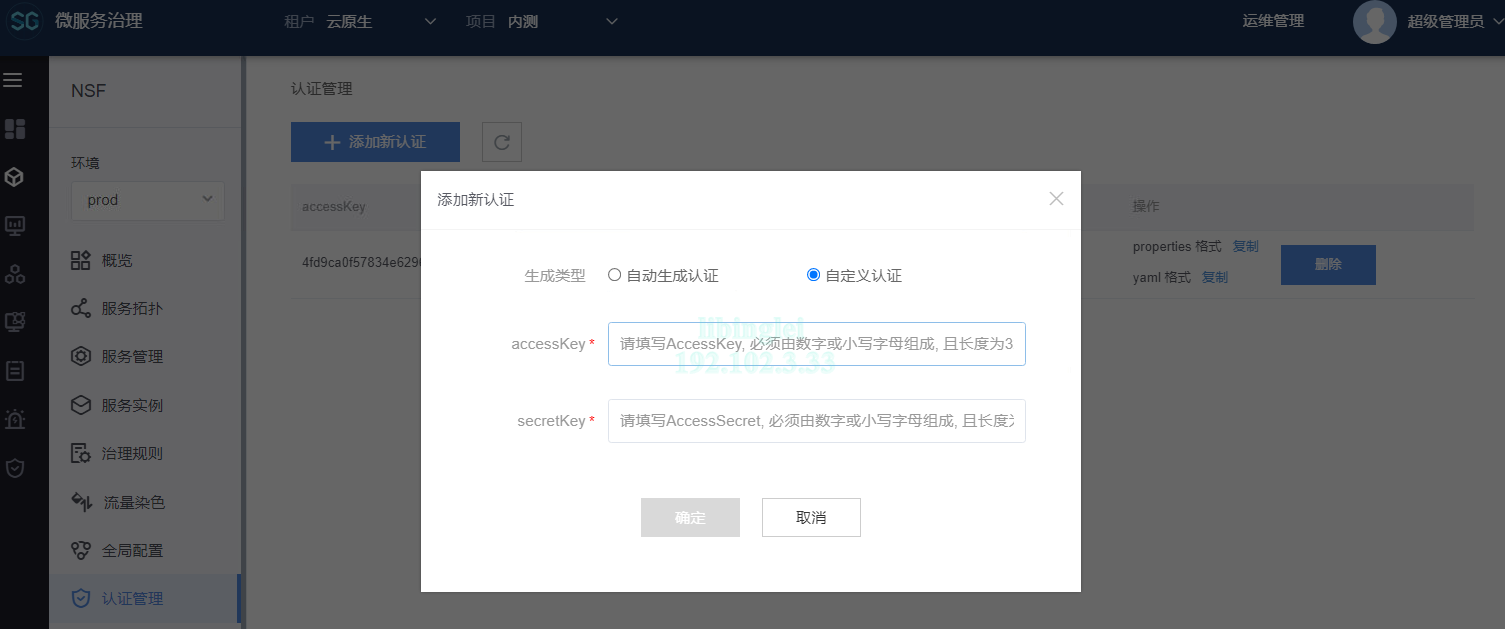Click the 取消 button
Viewport: 1505px width, 629px height.
(811, 517)
